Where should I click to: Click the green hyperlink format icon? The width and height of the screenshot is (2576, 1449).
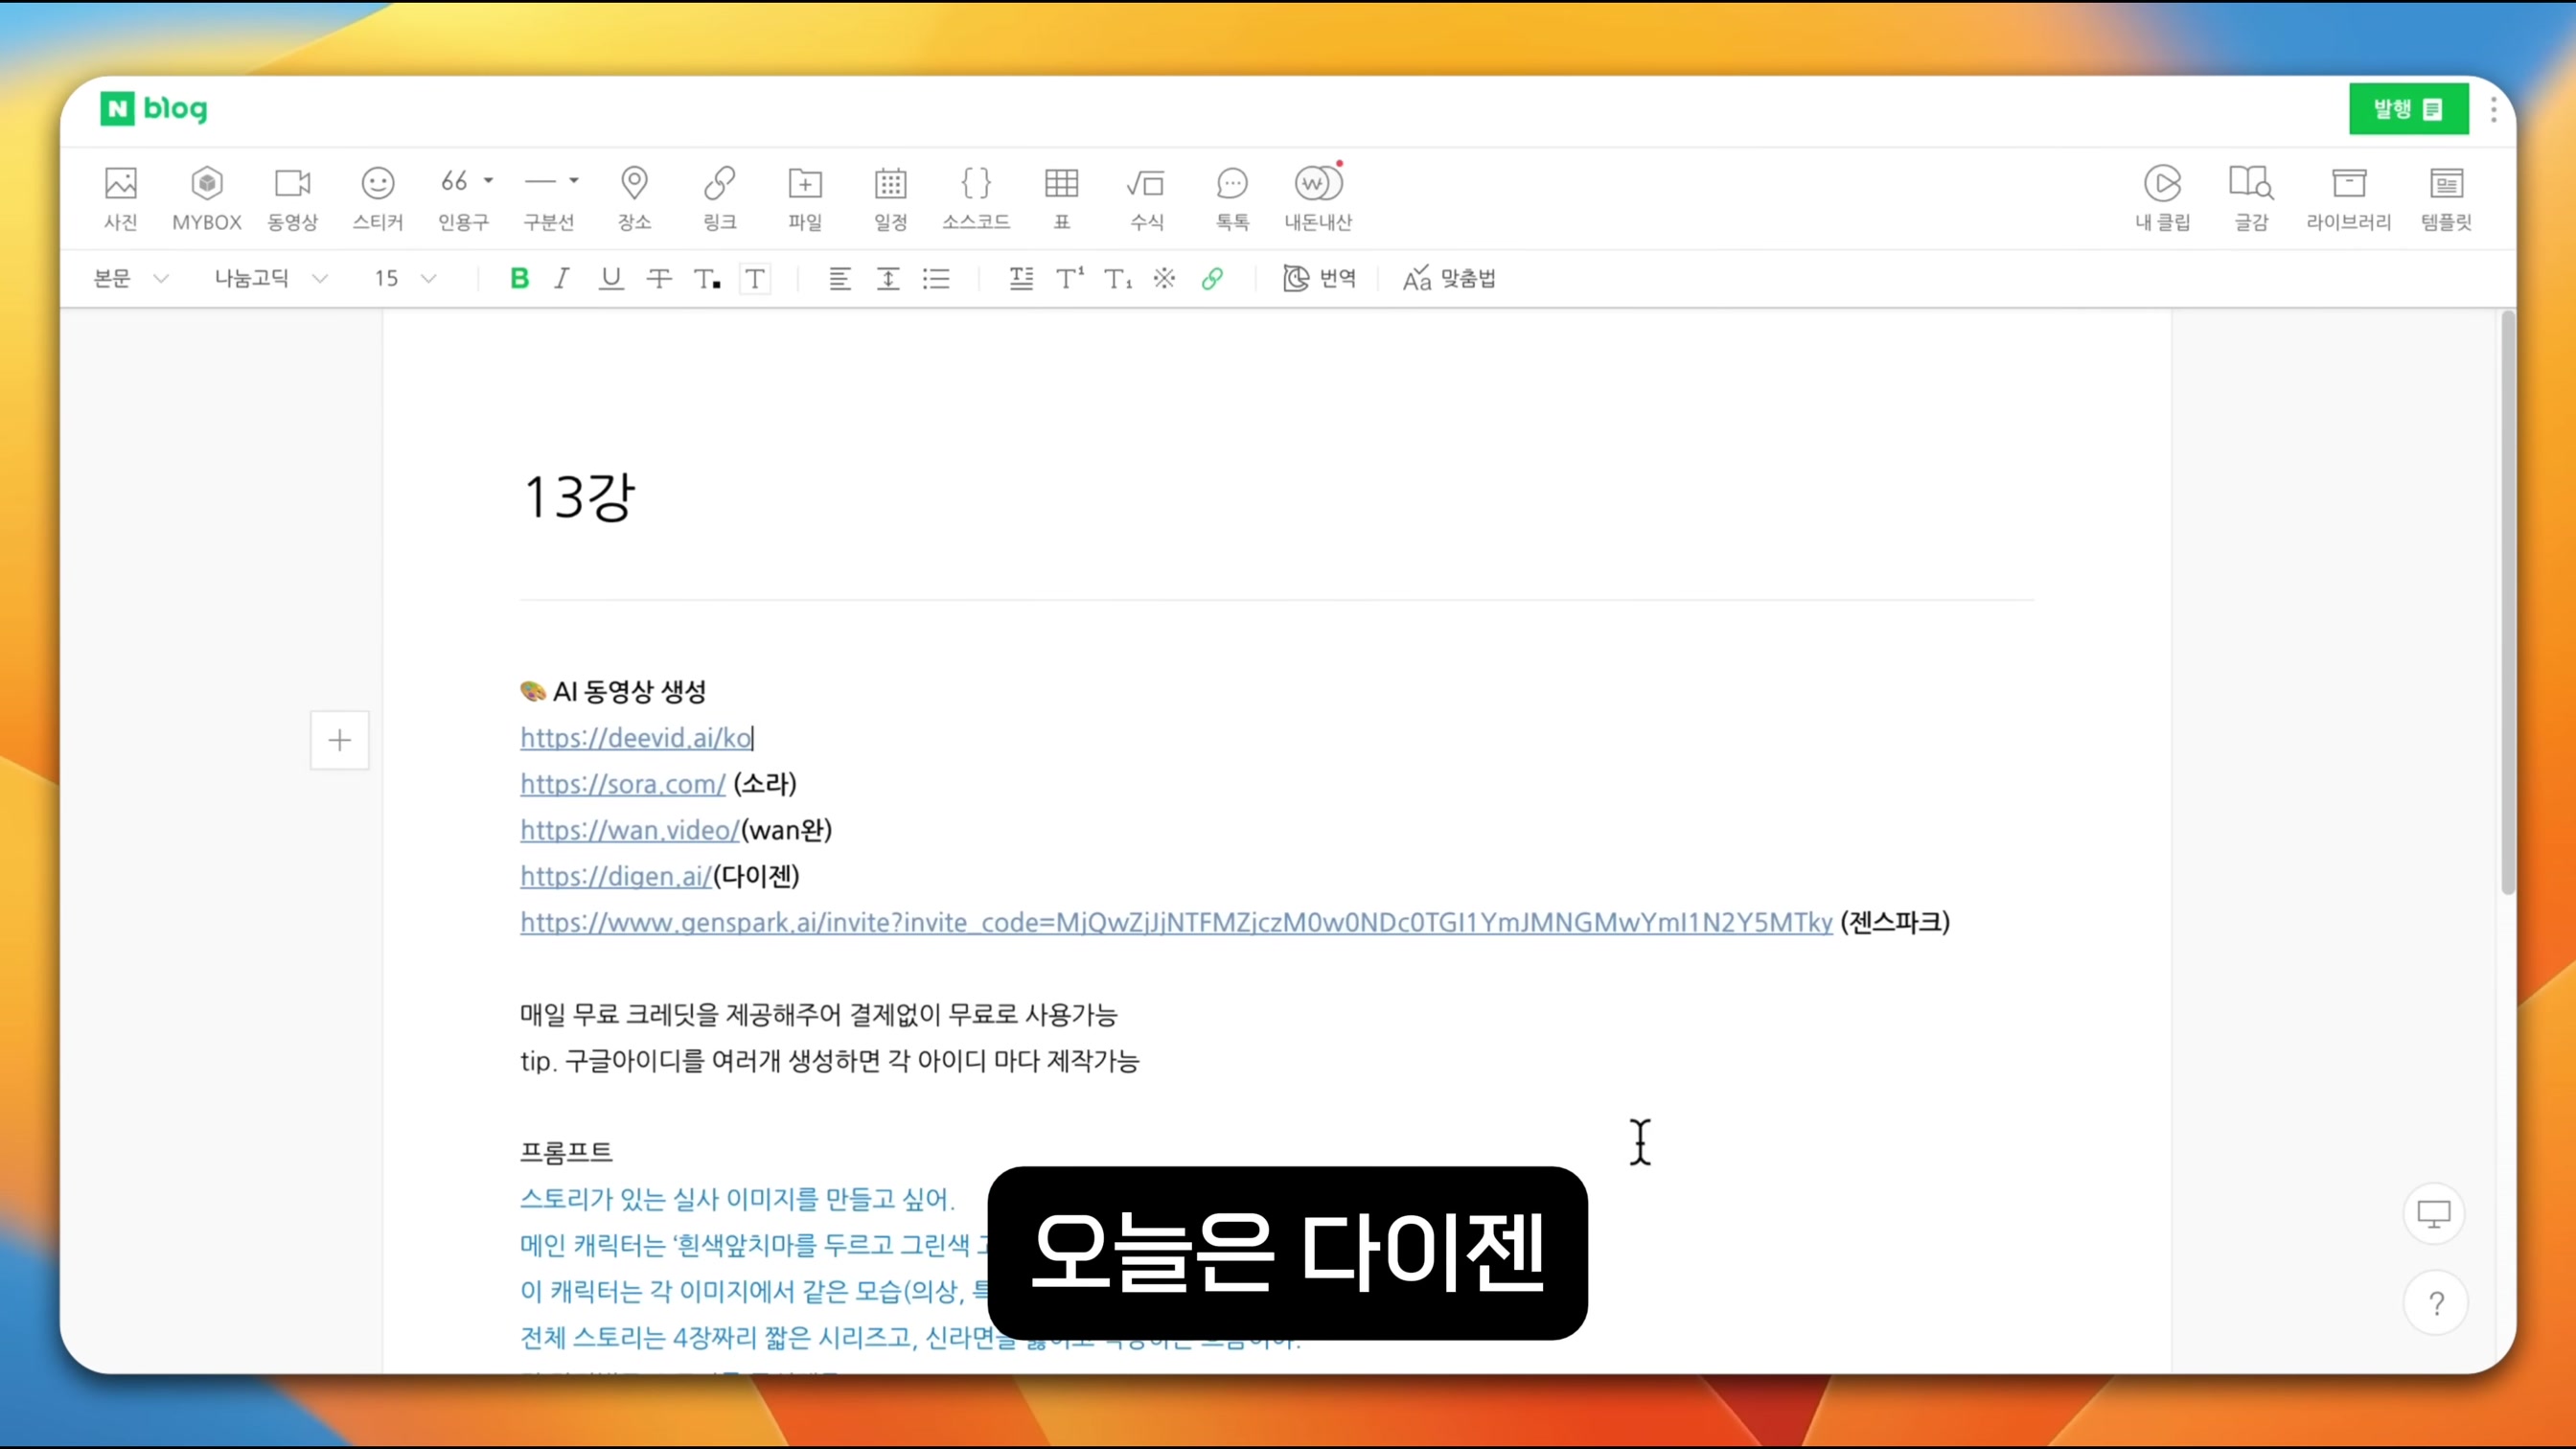[1212, 278]
